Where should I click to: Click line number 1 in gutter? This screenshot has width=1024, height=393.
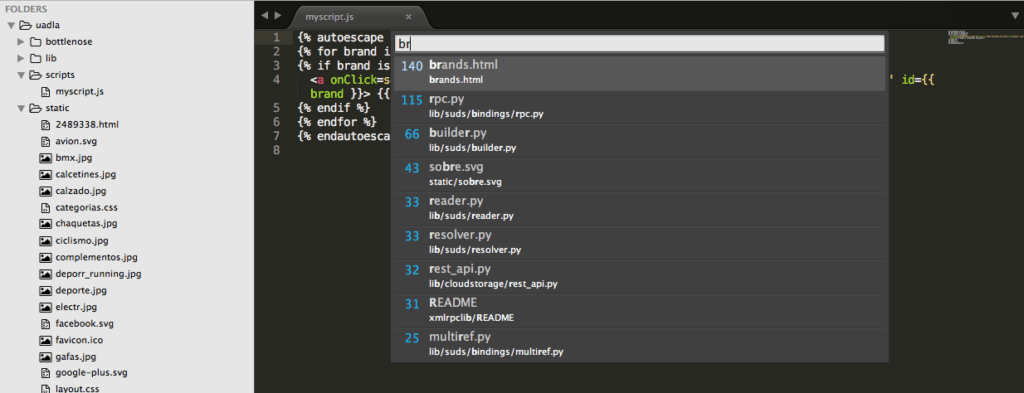click(x=277, y=37)
